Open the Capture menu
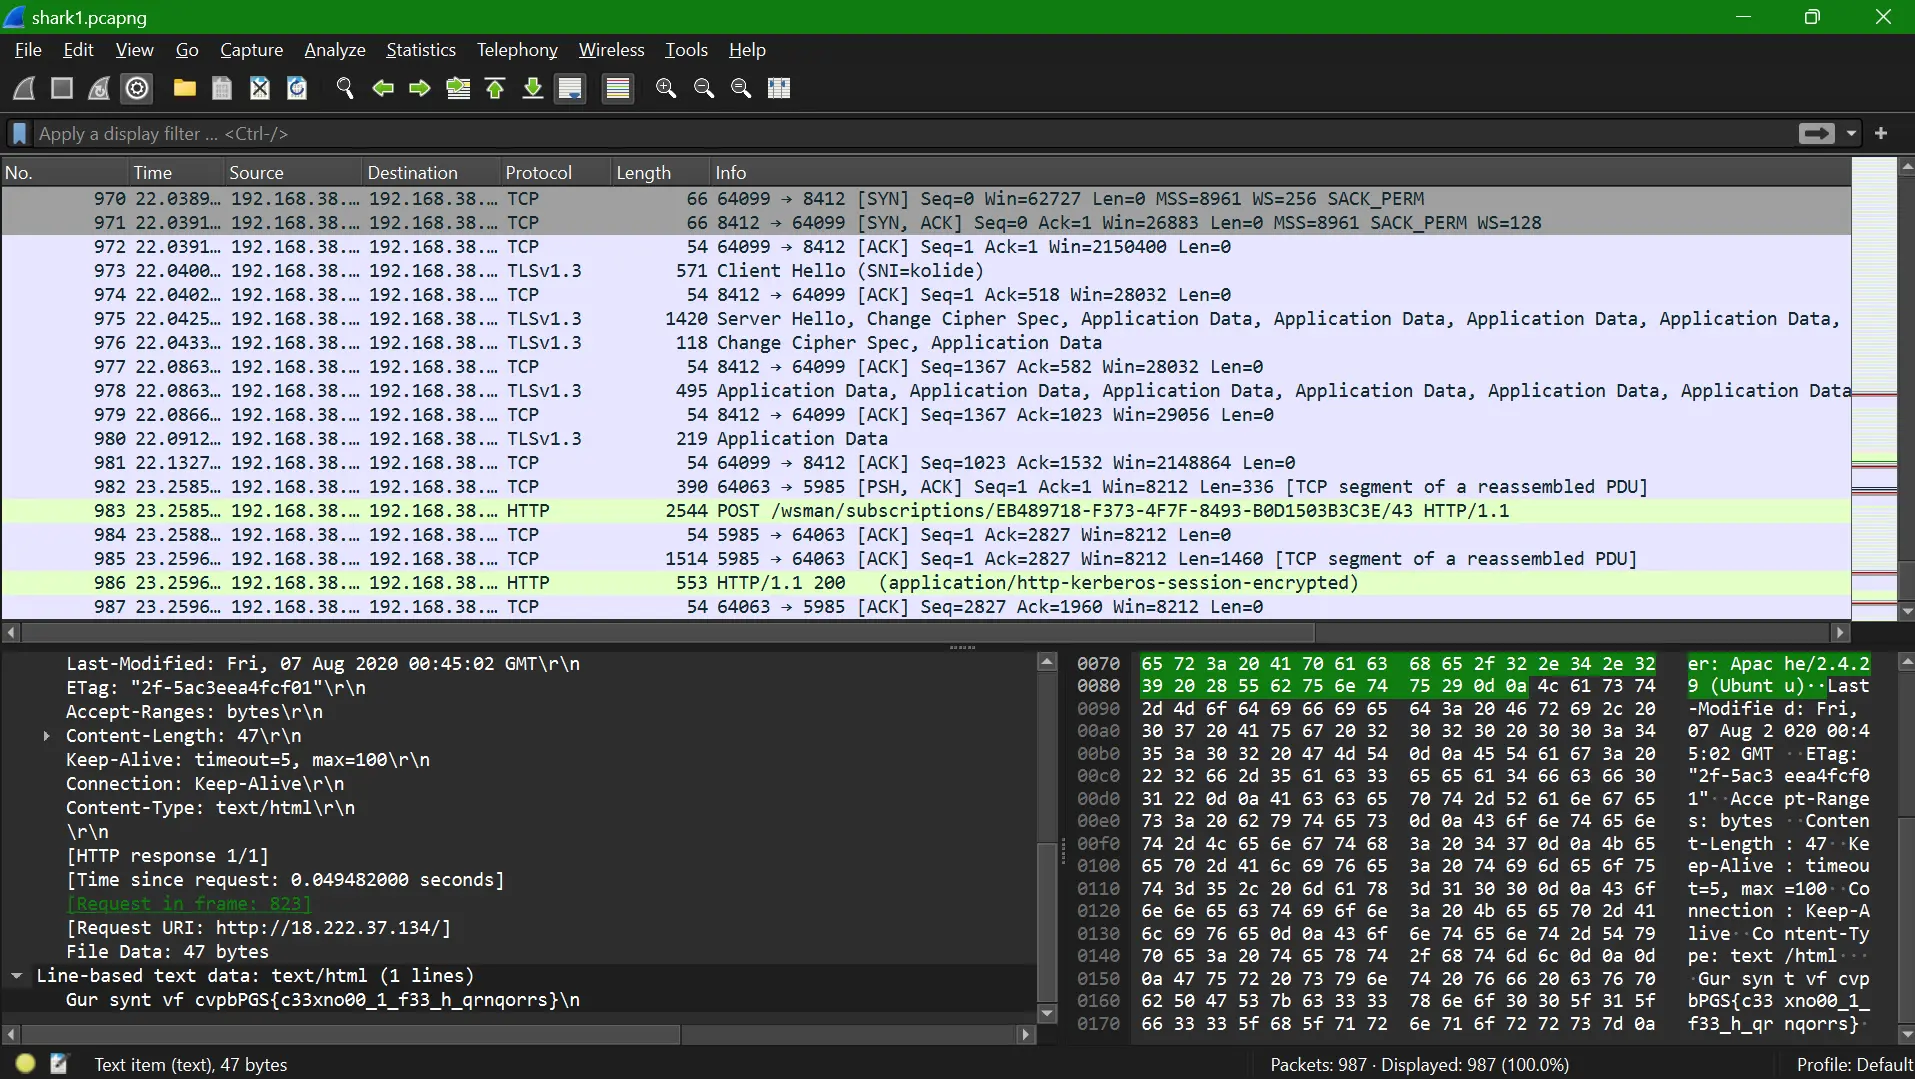Viewport: 1915px width, 1079px height. [x=251, y=50]
